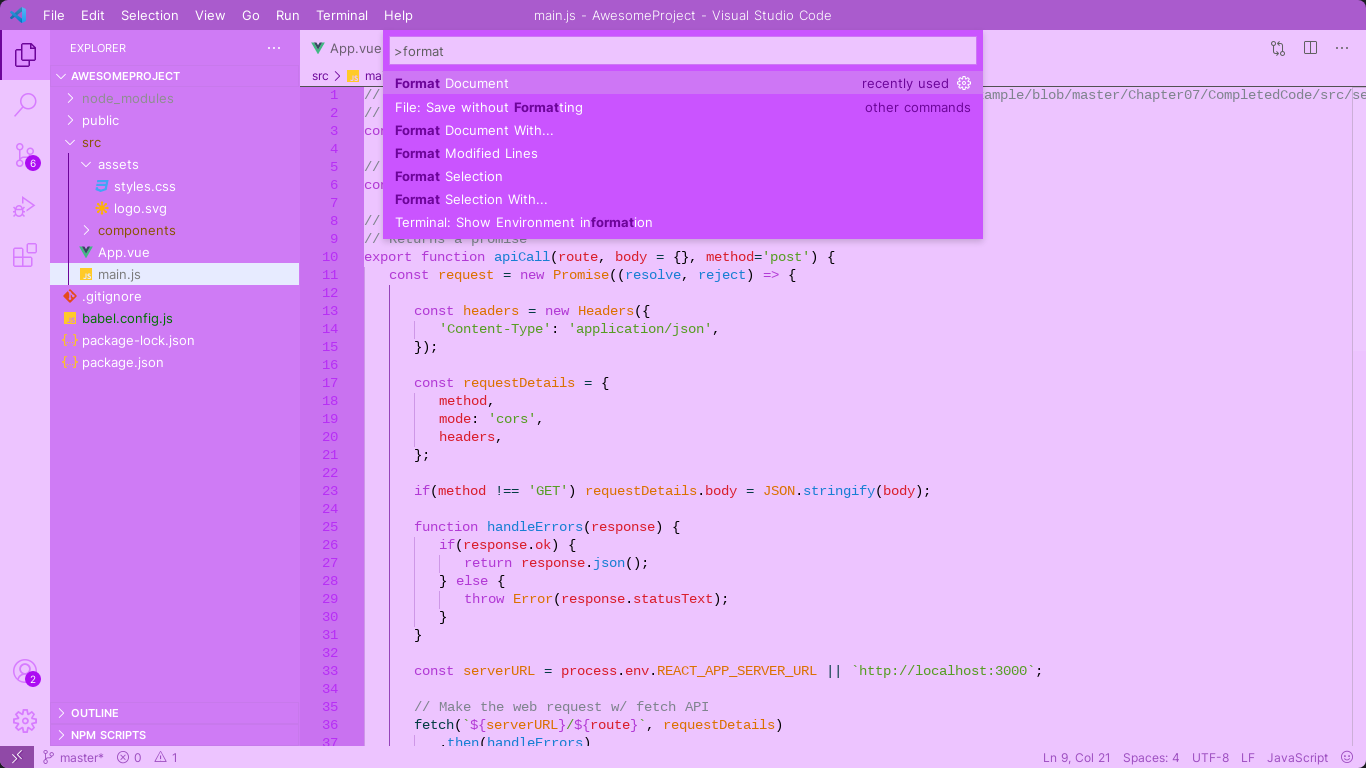Open the Terminal menu
This screenshot has width=1366, height=768.
click(x=342, y=15)
